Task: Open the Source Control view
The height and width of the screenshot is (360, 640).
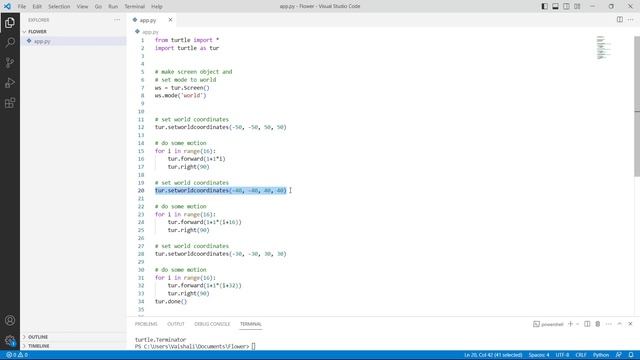Action: click(x=10, y=62)
